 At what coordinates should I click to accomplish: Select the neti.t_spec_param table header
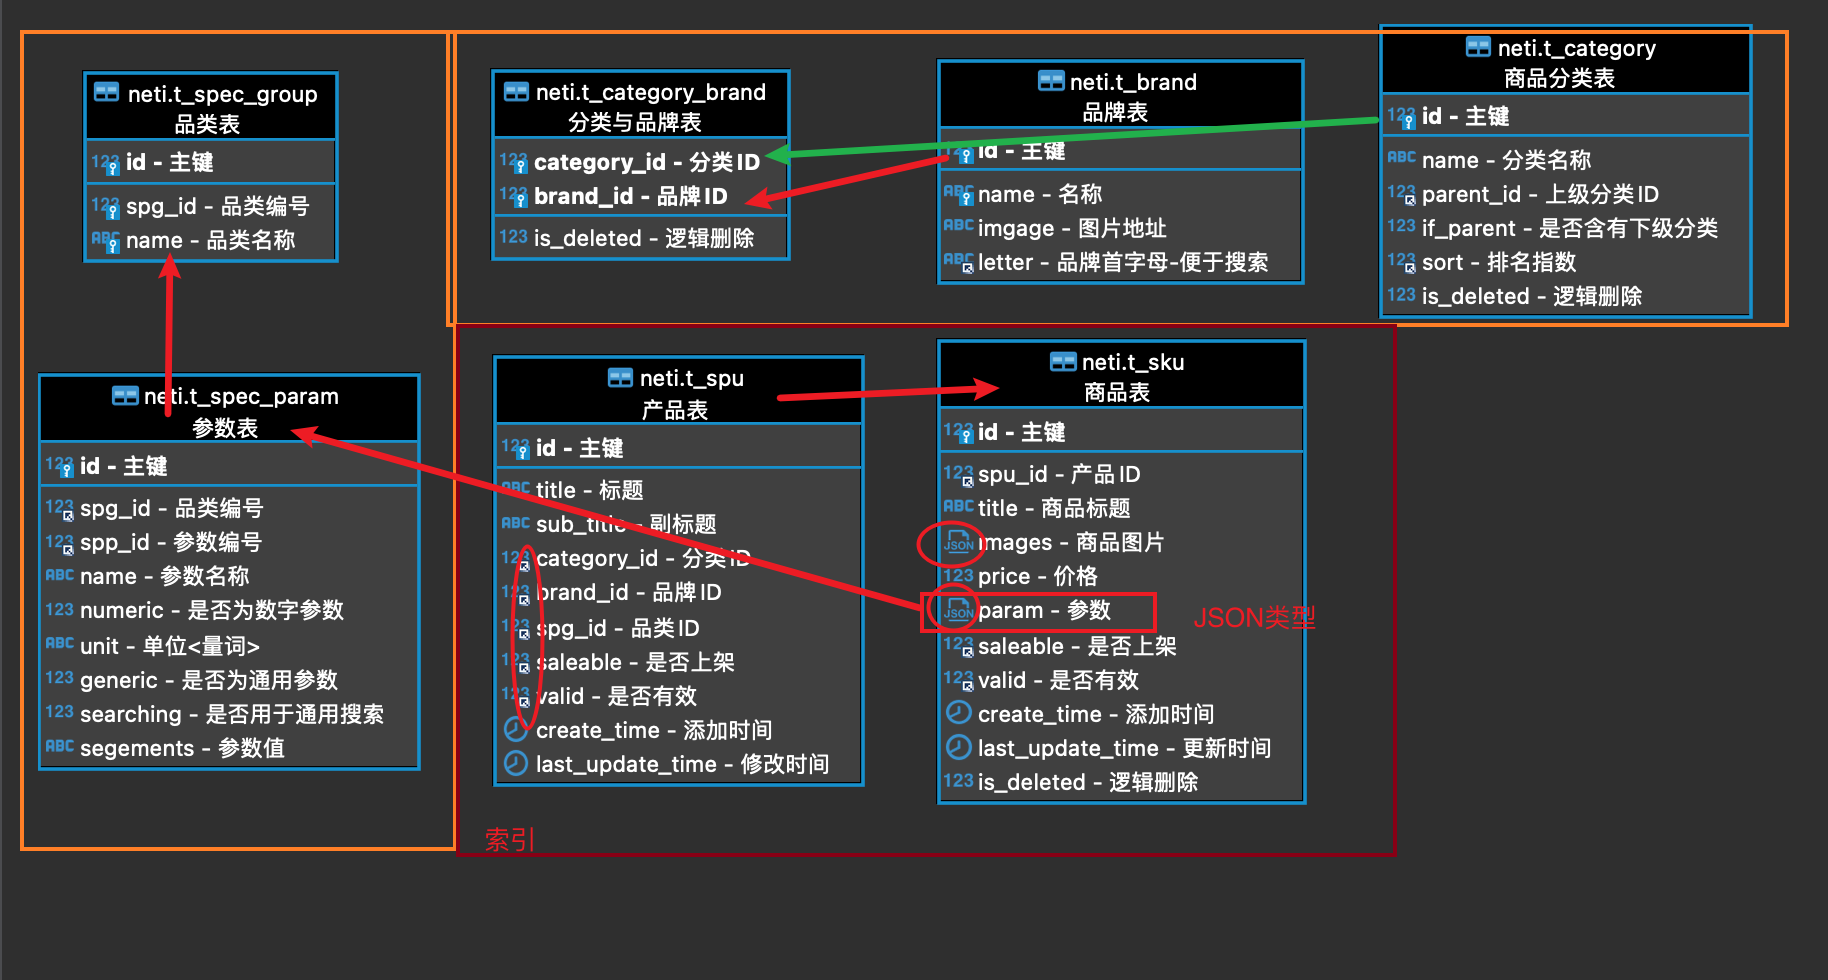[x=229, y=411]
